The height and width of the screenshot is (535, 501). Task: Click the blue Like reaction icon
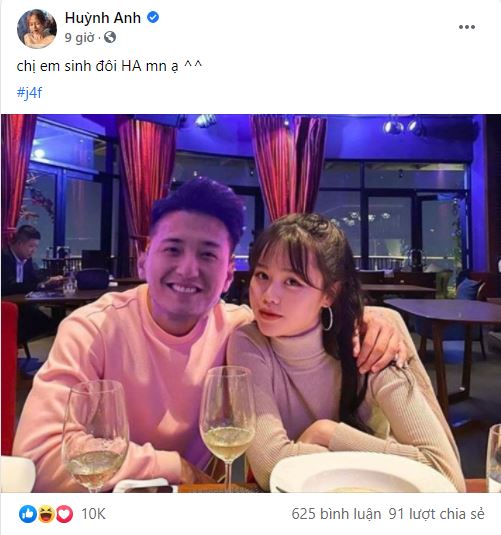(28, 514)
